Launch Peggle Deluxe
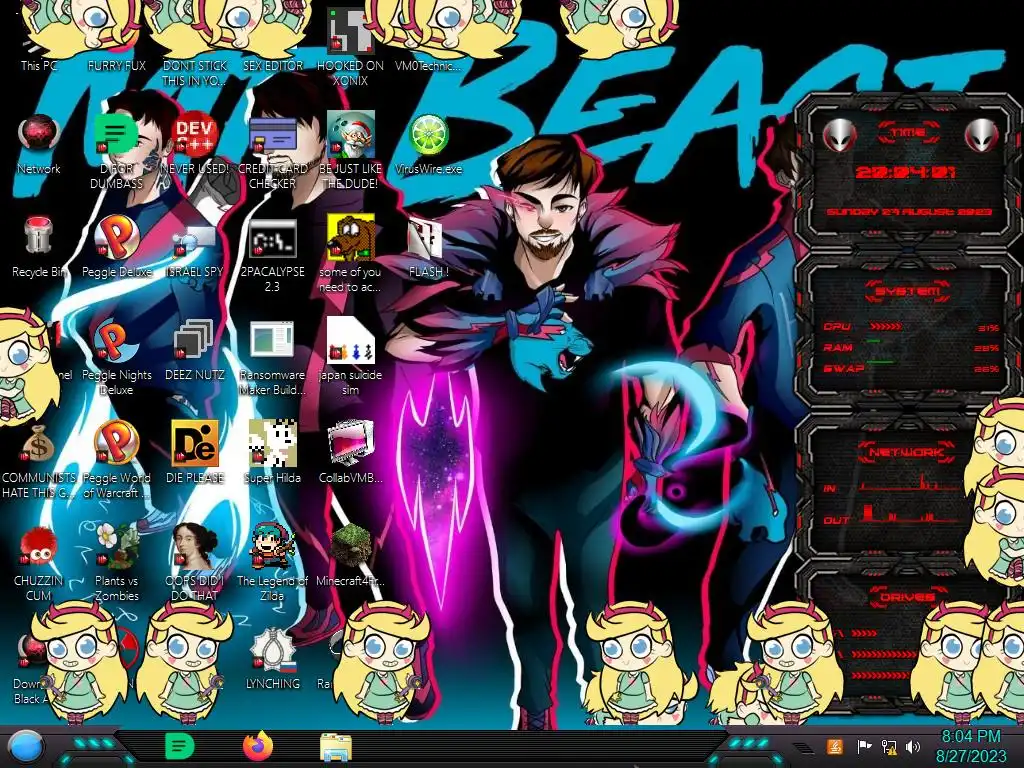The image size is (1024, 768). pyautogui.click(x=116, y=237)
